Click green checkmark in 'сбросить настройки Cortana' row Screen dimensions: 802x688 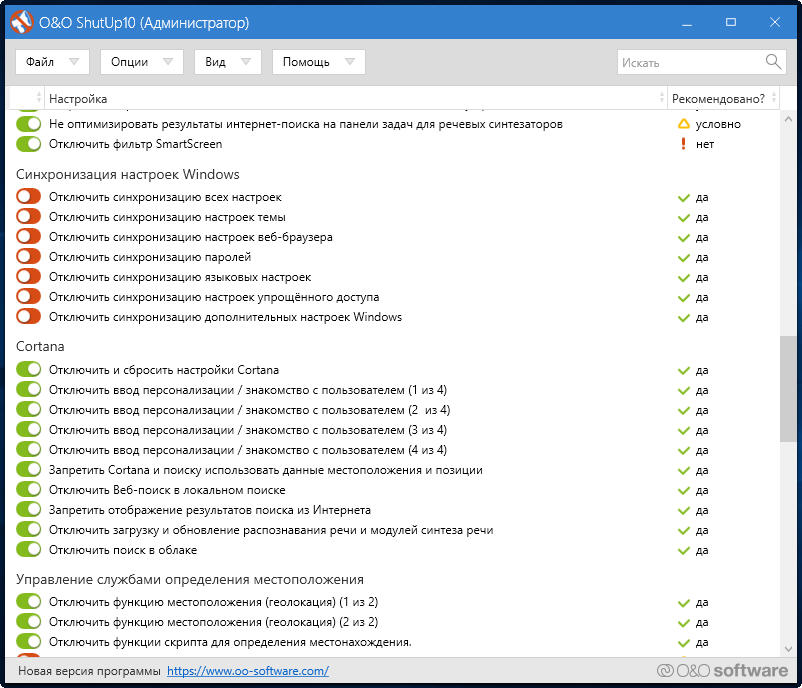pos(683,370)
